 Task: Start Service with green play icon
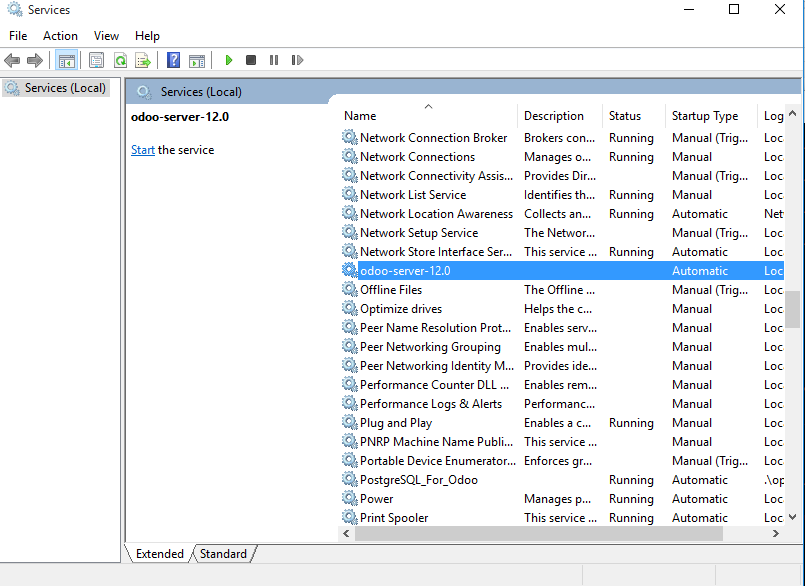229,61
